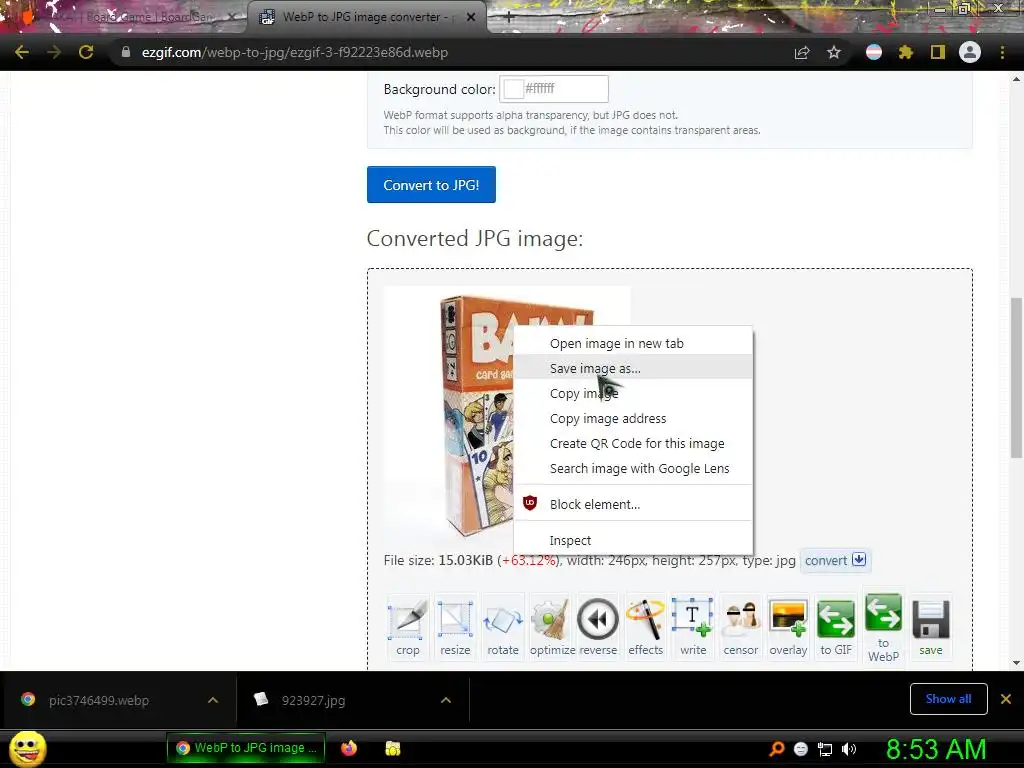Click the Convert to JPG! button

pos(431,185)
